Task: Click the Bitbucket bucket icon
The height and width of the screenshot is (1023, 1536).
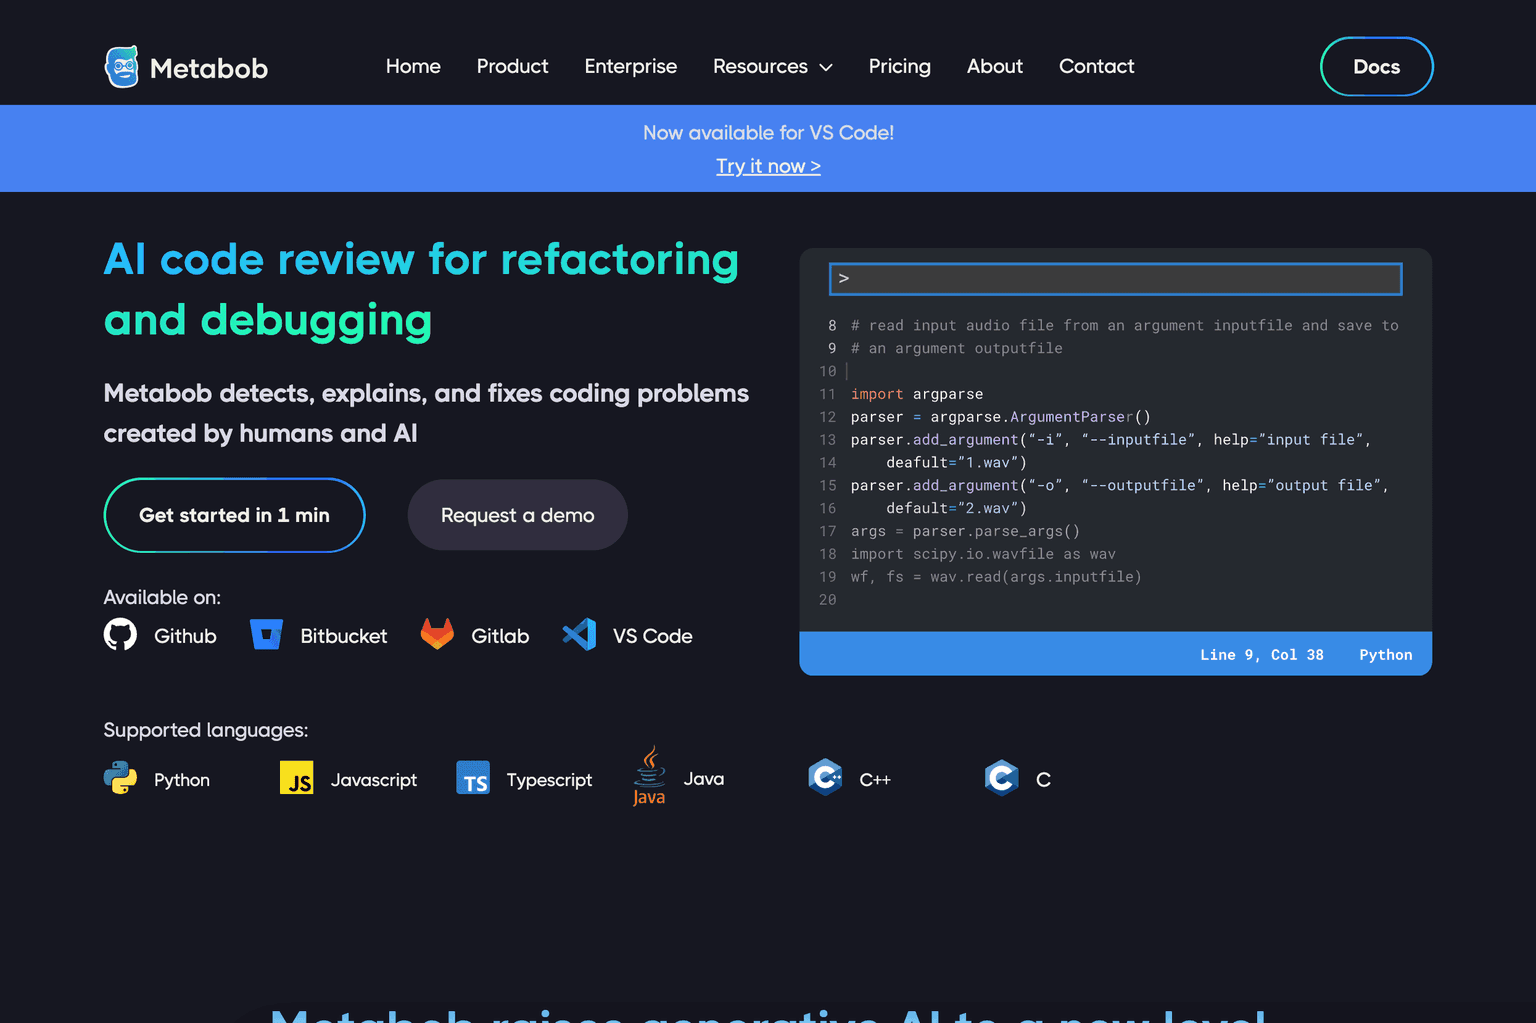Action: tap(266, 634)
